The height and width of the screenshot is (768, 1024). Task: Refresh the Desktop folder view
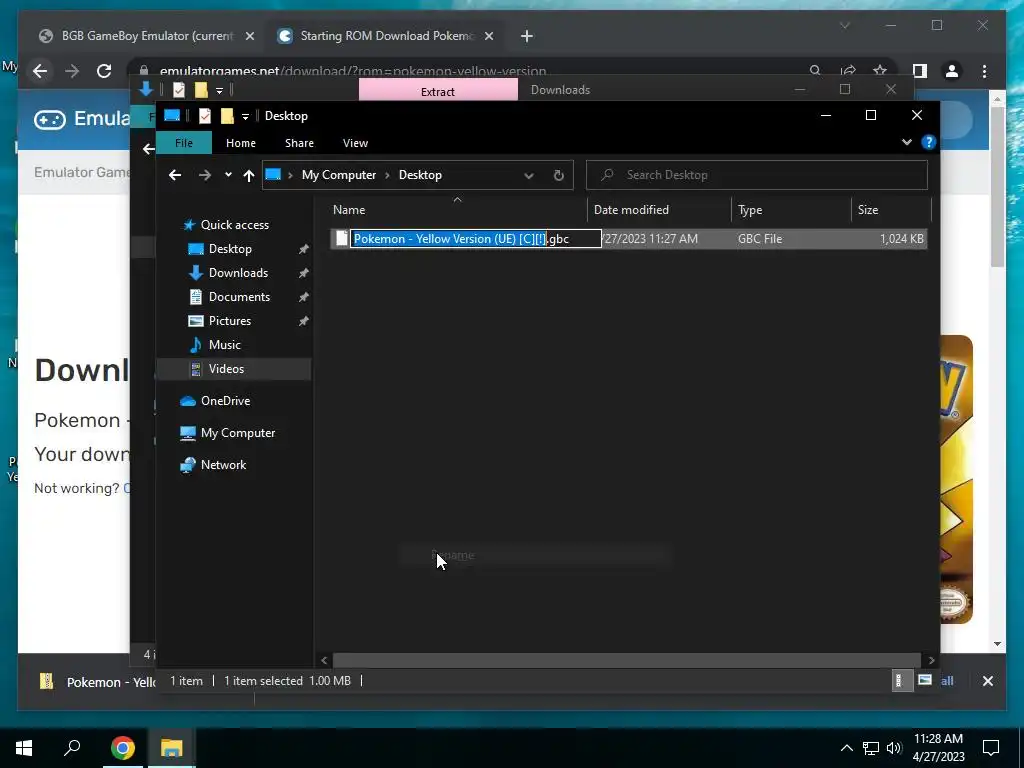[558, 175]
